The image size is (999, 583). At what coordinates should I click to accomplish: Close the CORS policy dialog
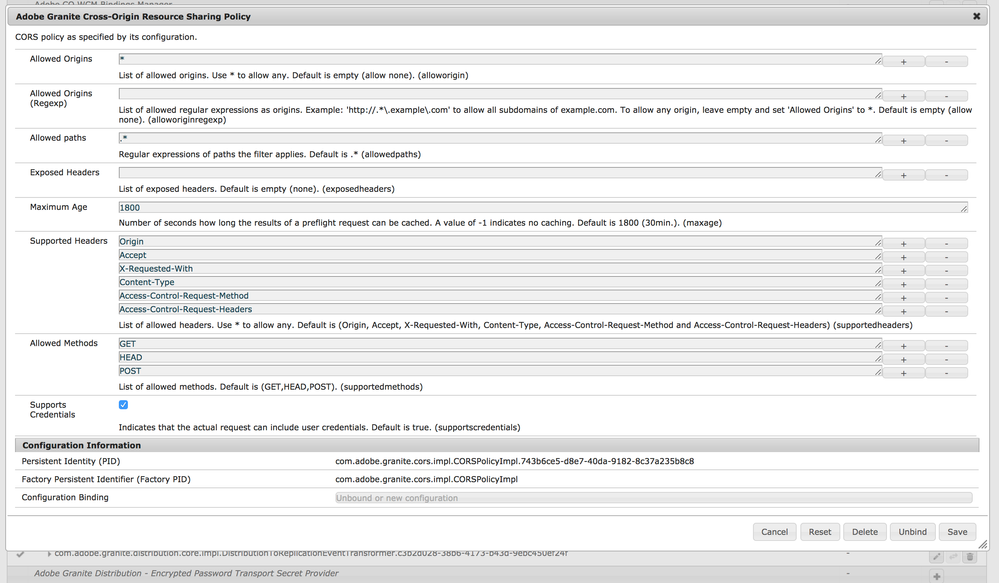(977, 17)
